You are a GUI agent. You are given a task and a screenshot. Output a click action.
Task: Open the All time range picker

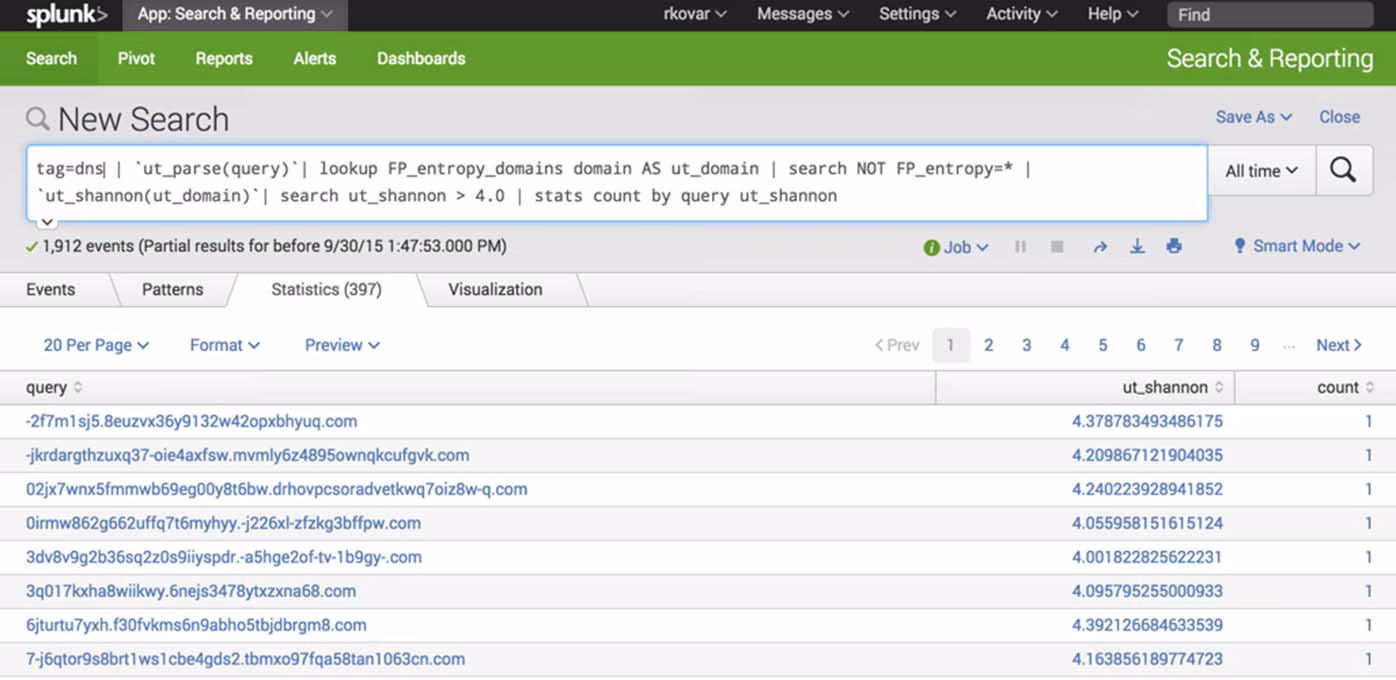tap(1260, 170)
